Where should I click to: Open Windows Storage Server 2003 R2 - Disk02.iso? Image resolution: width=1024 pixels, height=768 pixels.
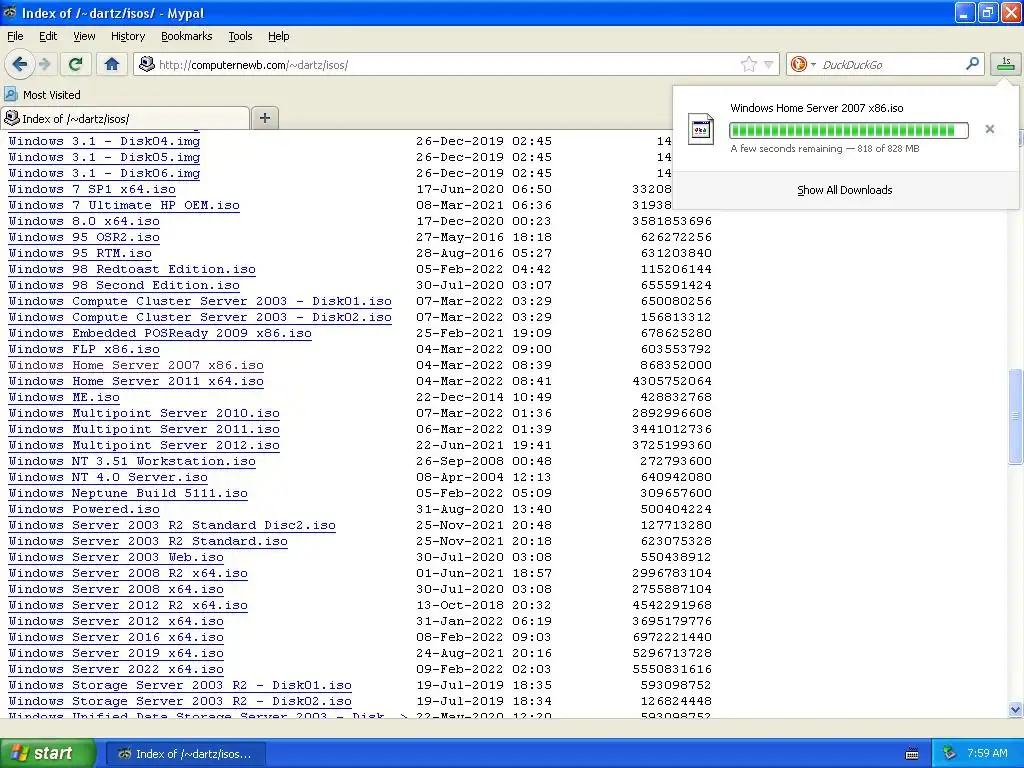pos(180,701)
